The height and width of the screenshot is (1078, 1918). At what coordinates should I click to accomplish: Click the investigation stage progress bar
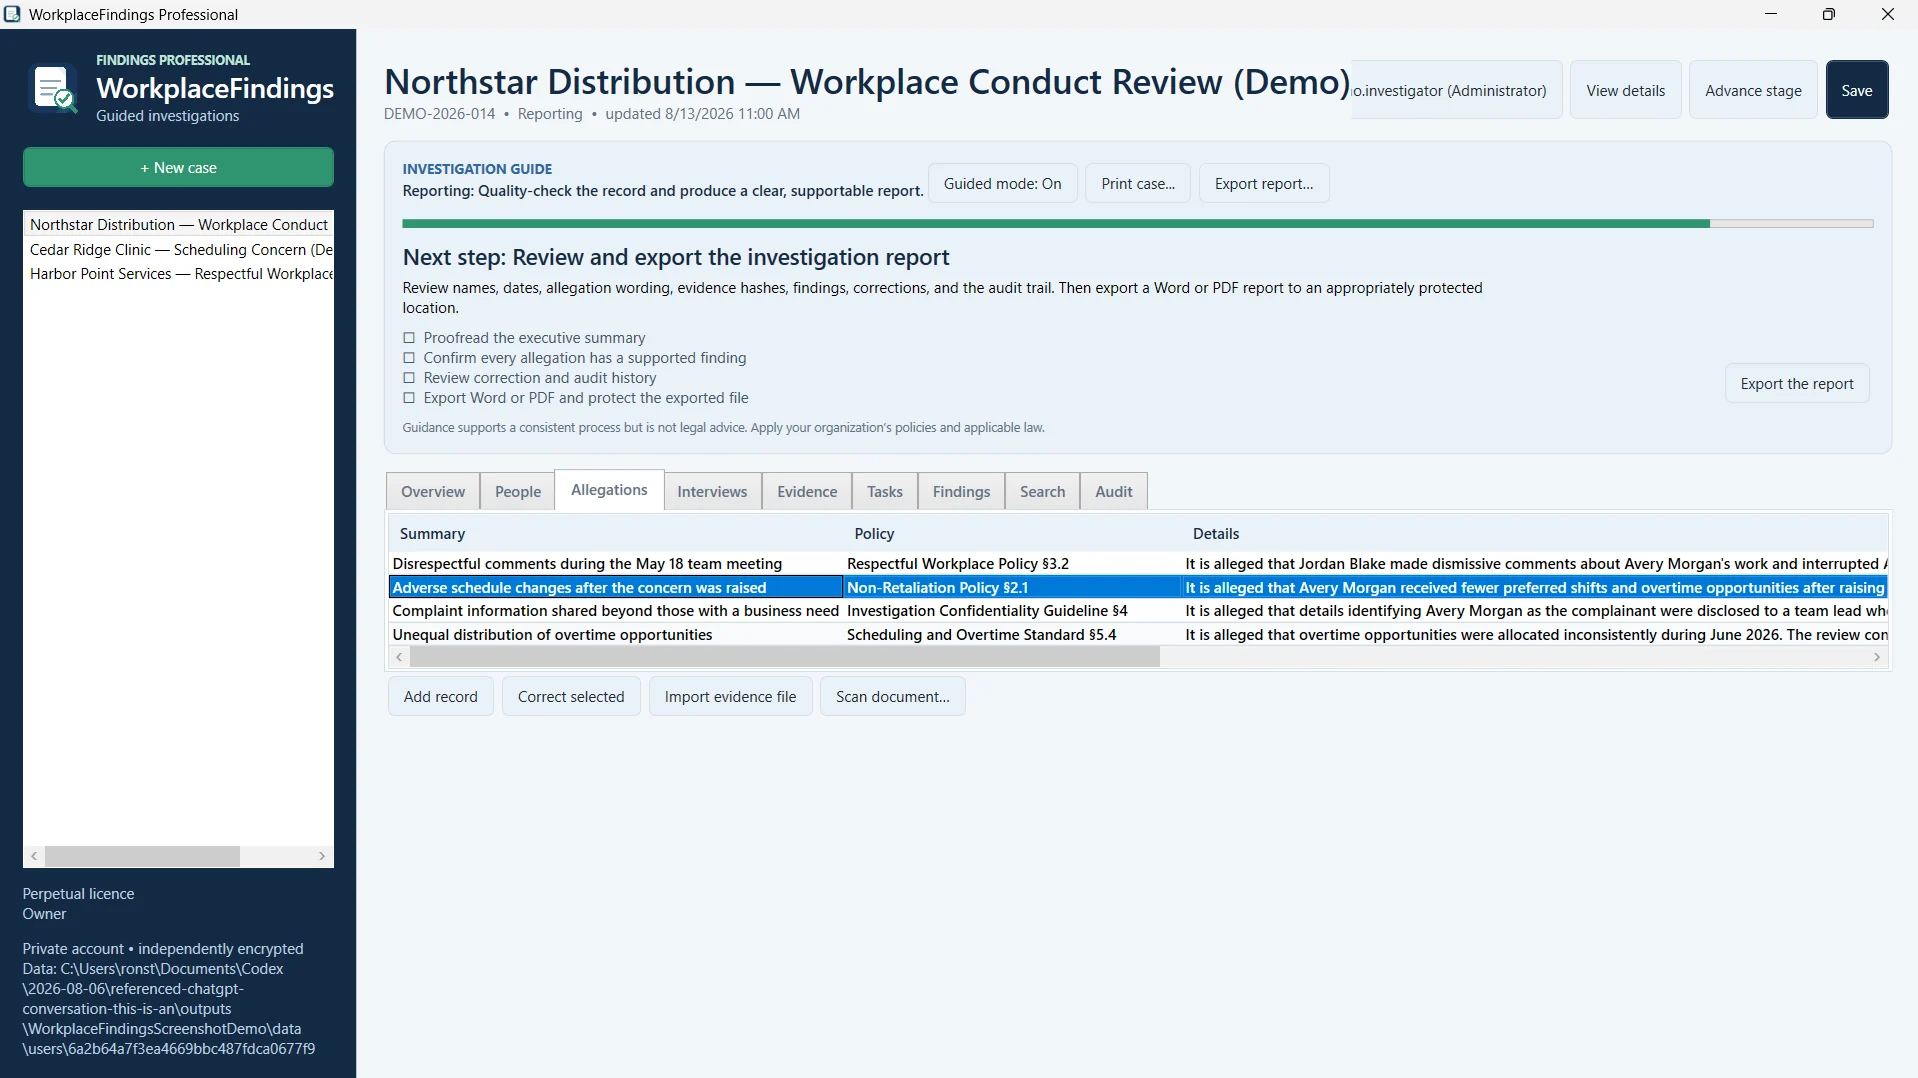(1137, 224)
